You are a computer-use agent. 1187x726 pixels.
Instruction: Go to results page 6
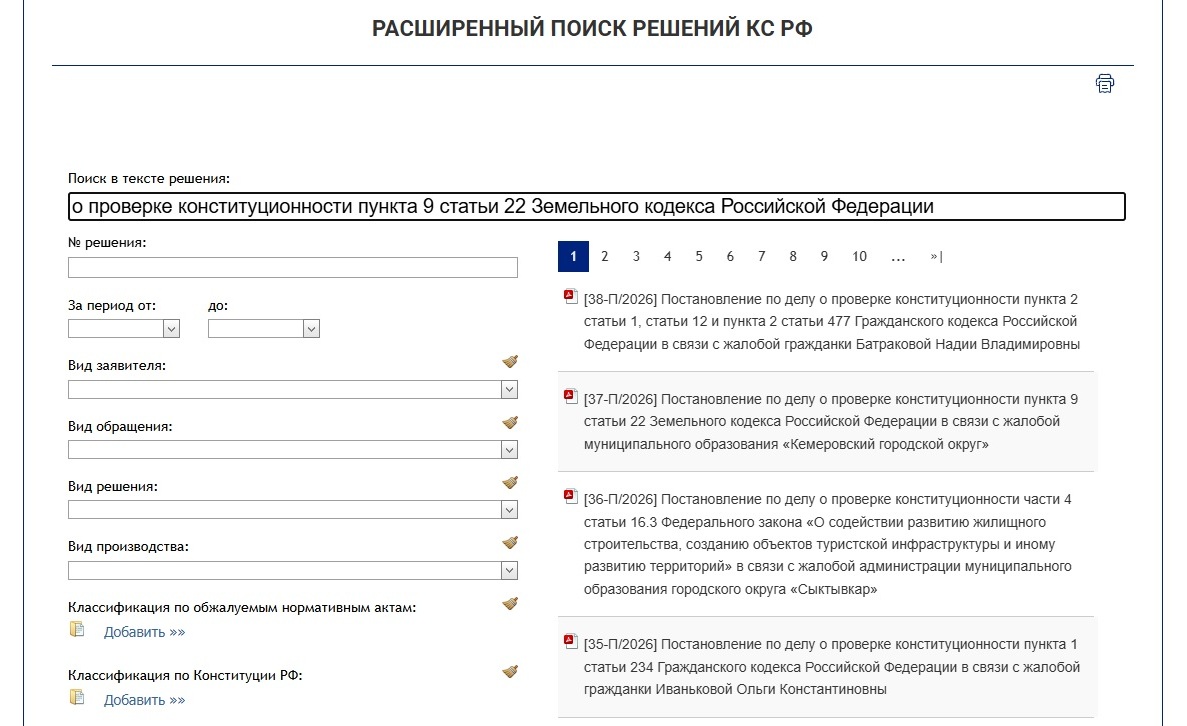(731, 257)
